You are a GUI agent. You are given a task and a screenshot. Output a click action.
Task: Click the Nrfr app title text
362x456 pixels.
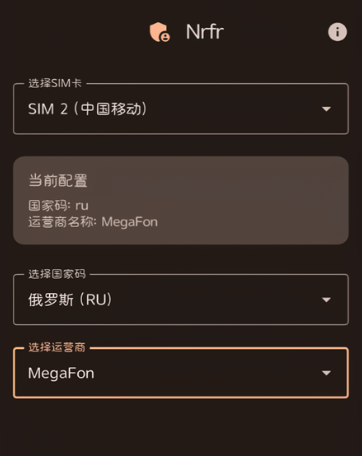[x=205, y=32]
